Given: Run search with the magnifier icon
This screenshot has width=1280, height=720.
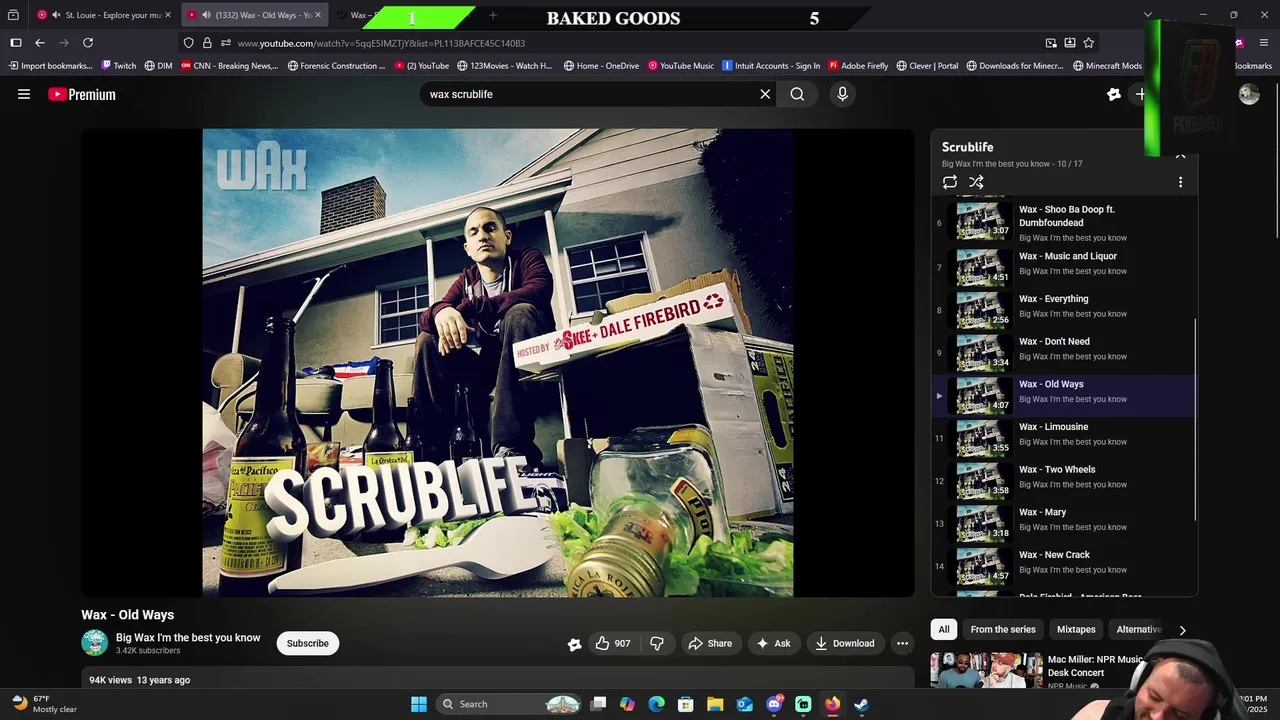Looking at the screenshot, I should 797,94.
